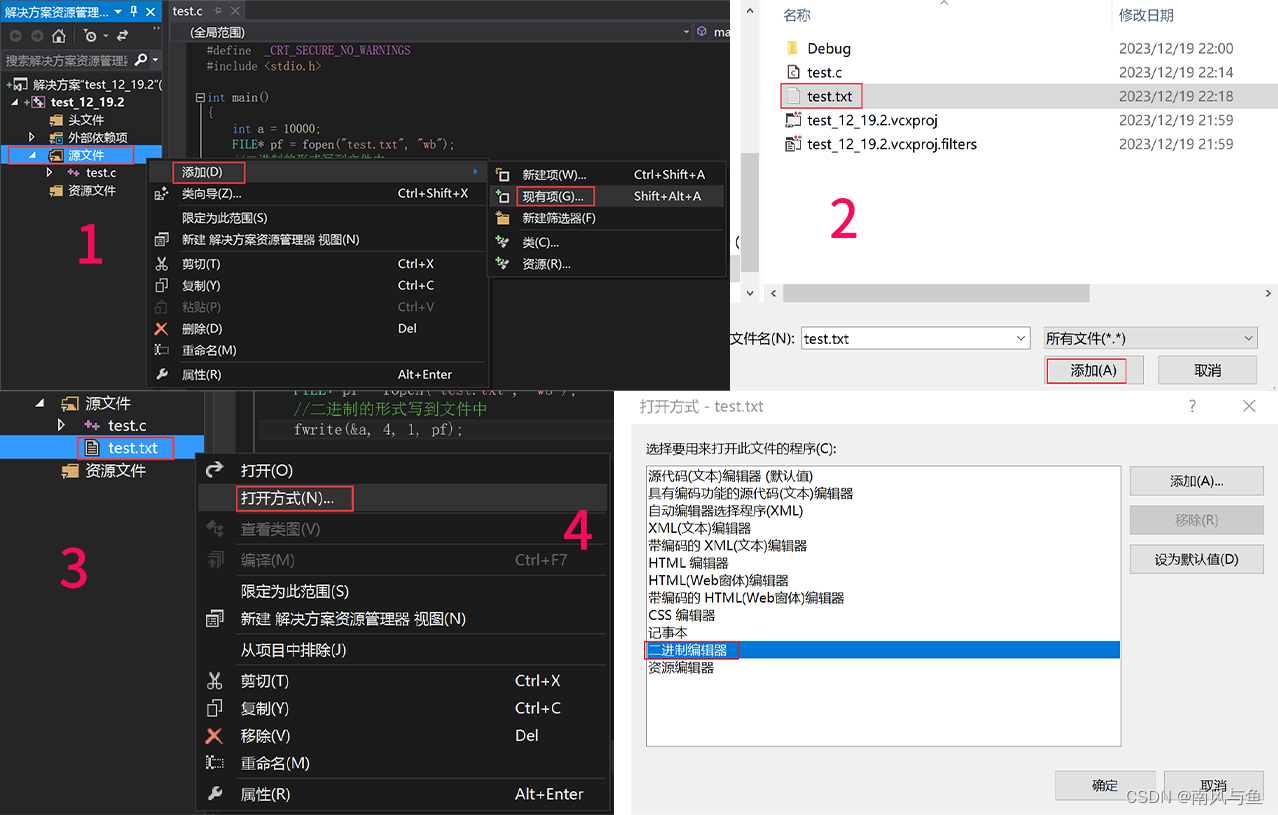Open the 文件名(N) combo box dropdown arrow
The width and height of the screenshot is (1278, 815).
tap(1020, 338)
